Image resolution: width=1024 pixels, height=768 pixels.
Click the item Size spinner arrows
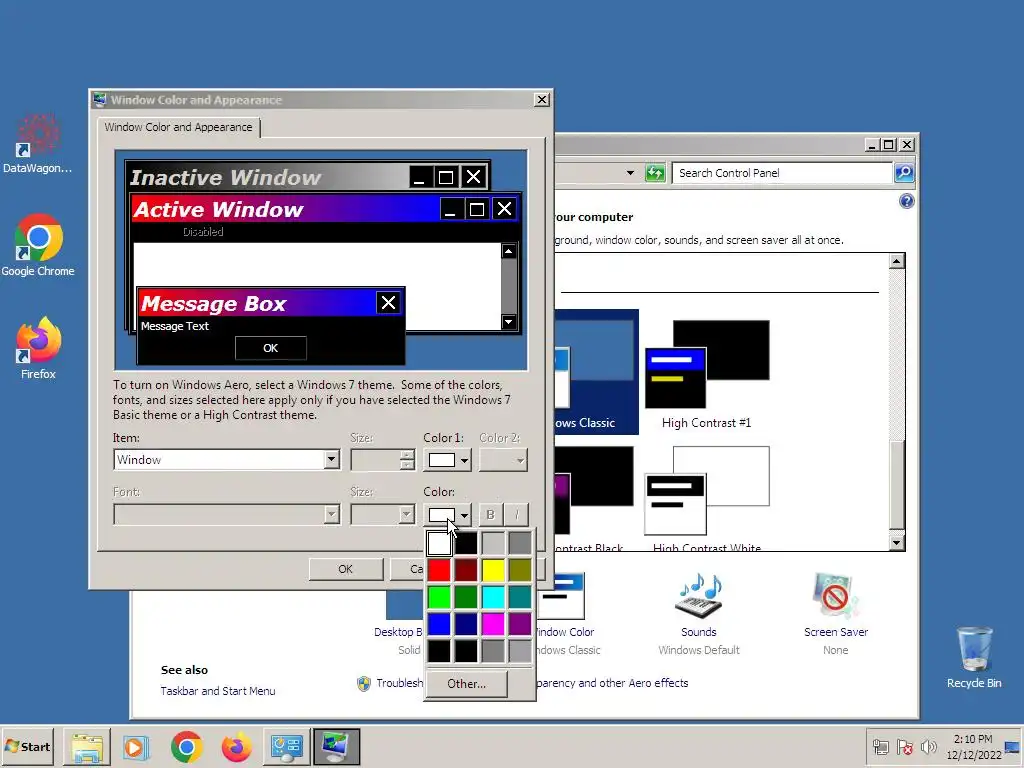click(408, 460)
